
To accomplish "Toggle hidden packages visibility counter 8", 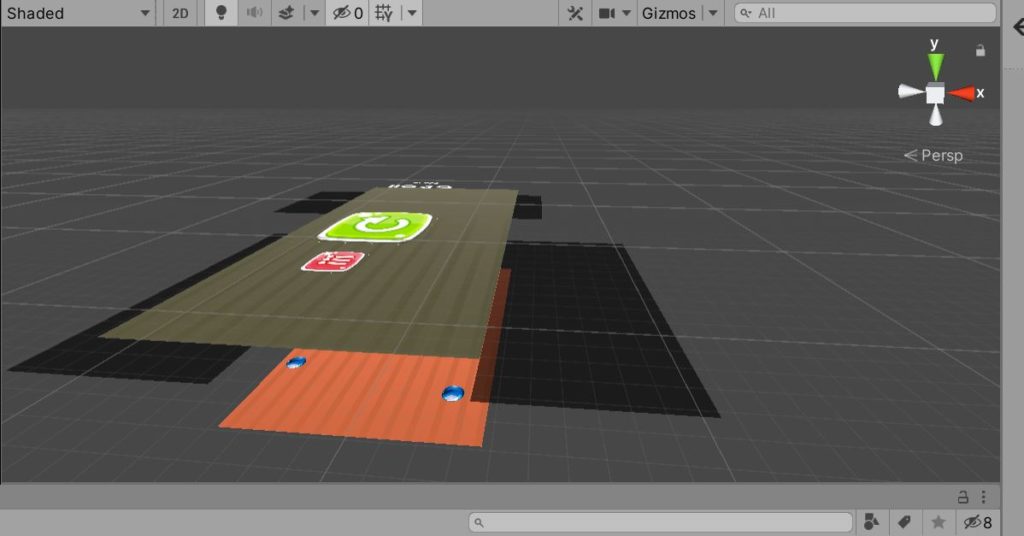I will pos(978,522).
